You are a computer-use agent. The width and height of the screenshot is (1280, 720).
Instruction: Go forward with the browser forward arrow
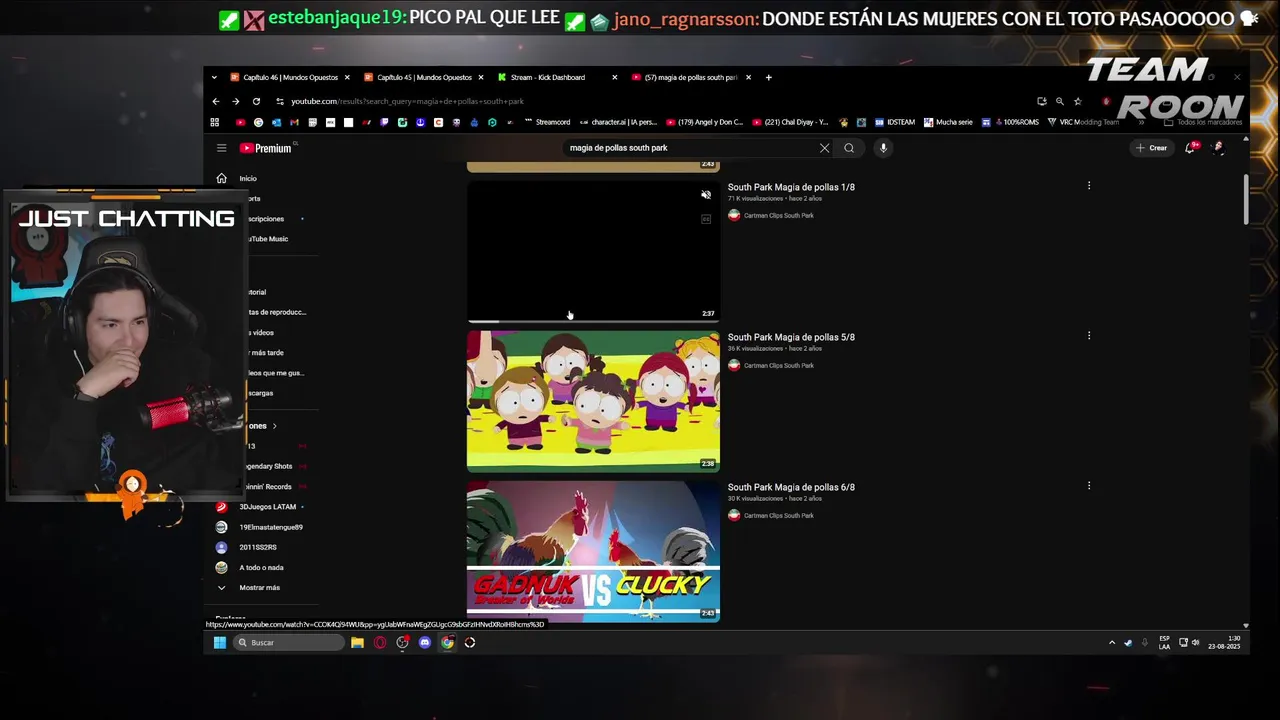click(235, 101)
